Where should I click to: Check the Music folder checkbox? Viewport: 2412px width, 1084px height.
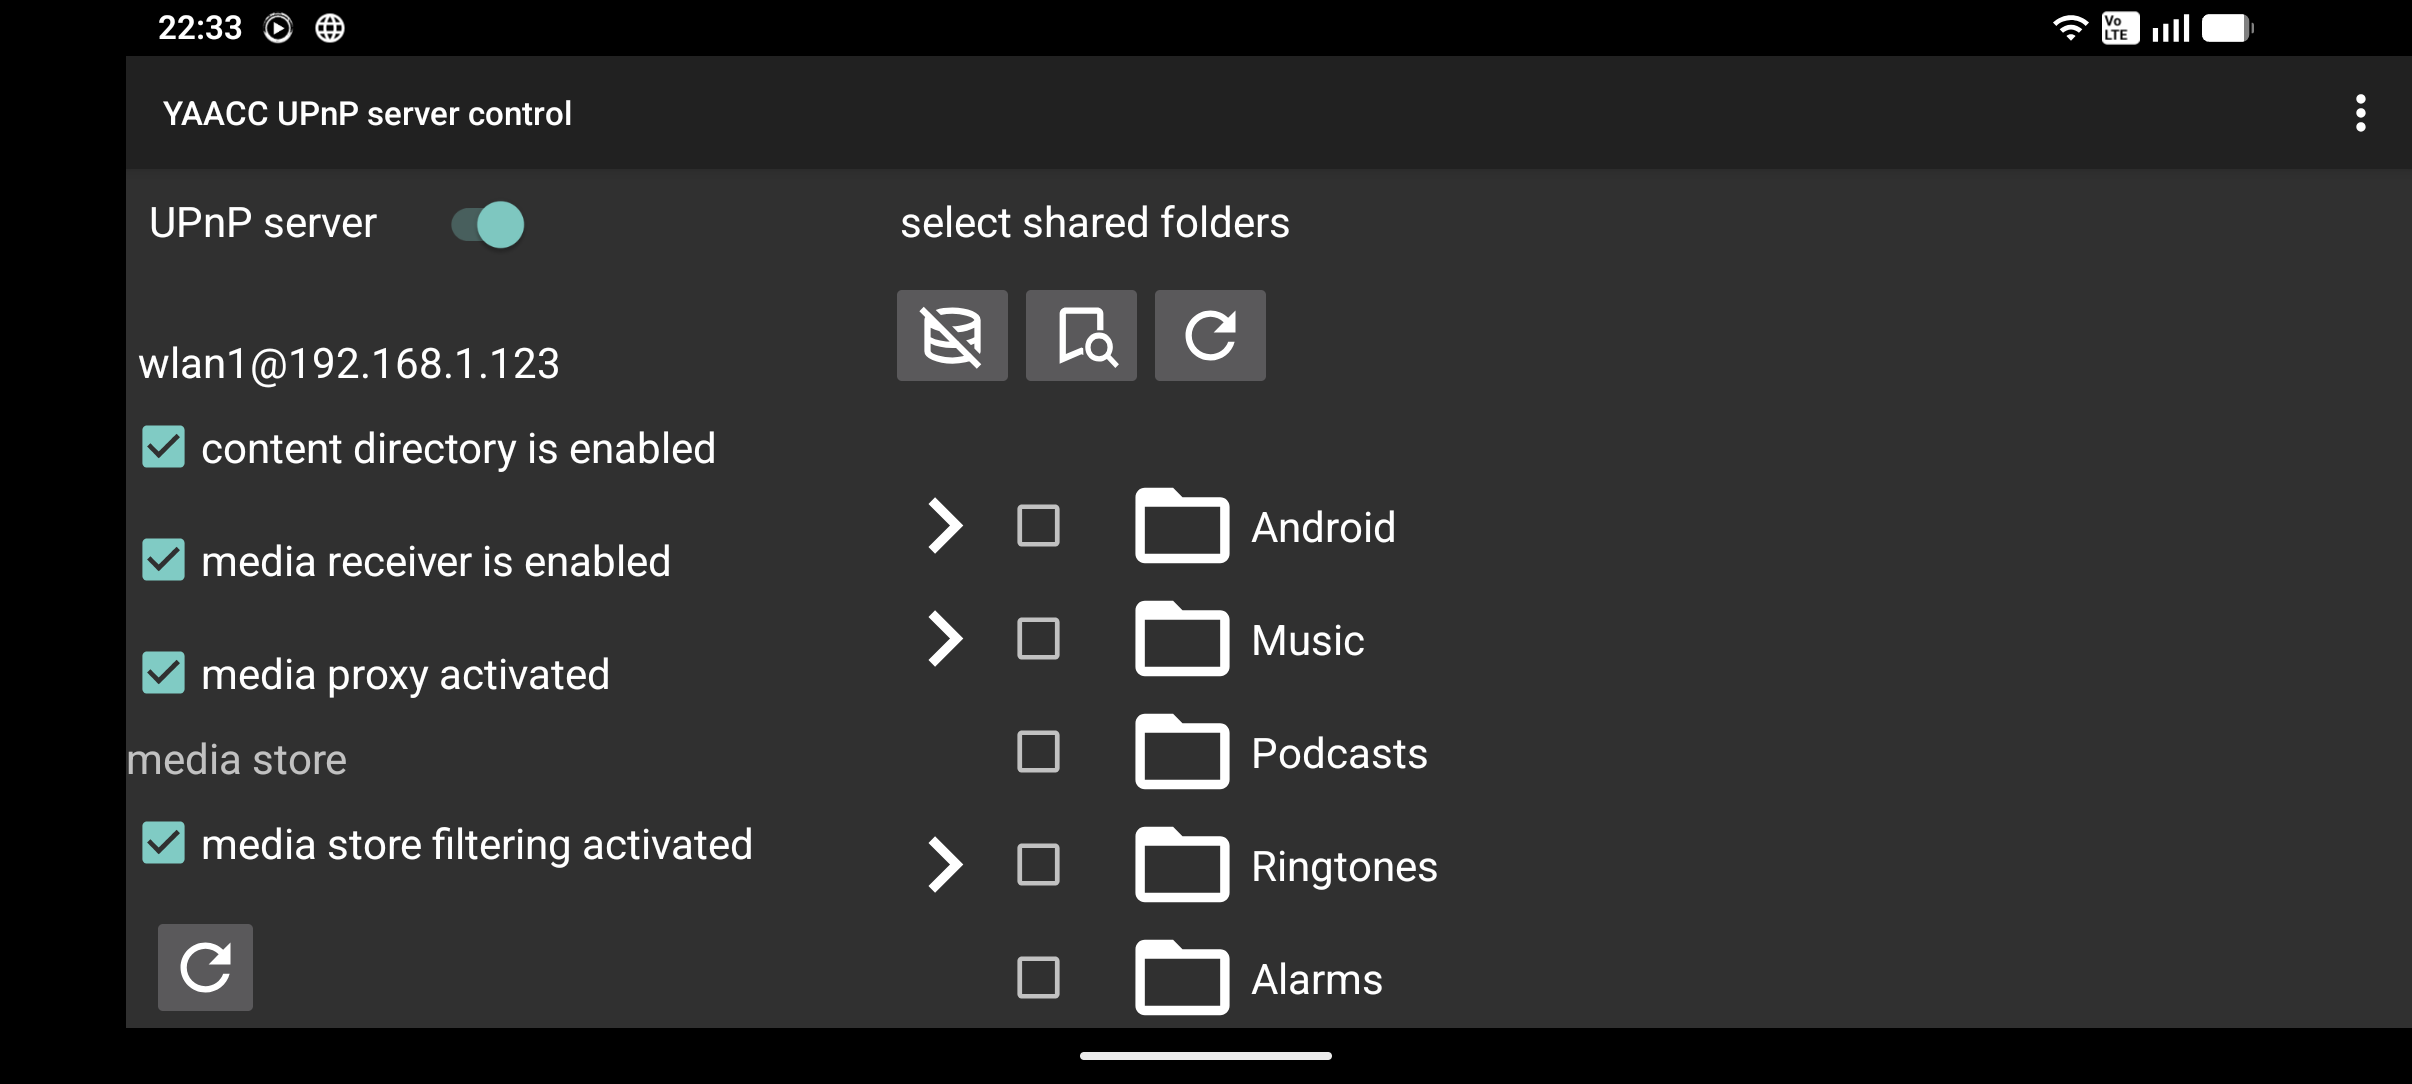[x=1038, y=639]
